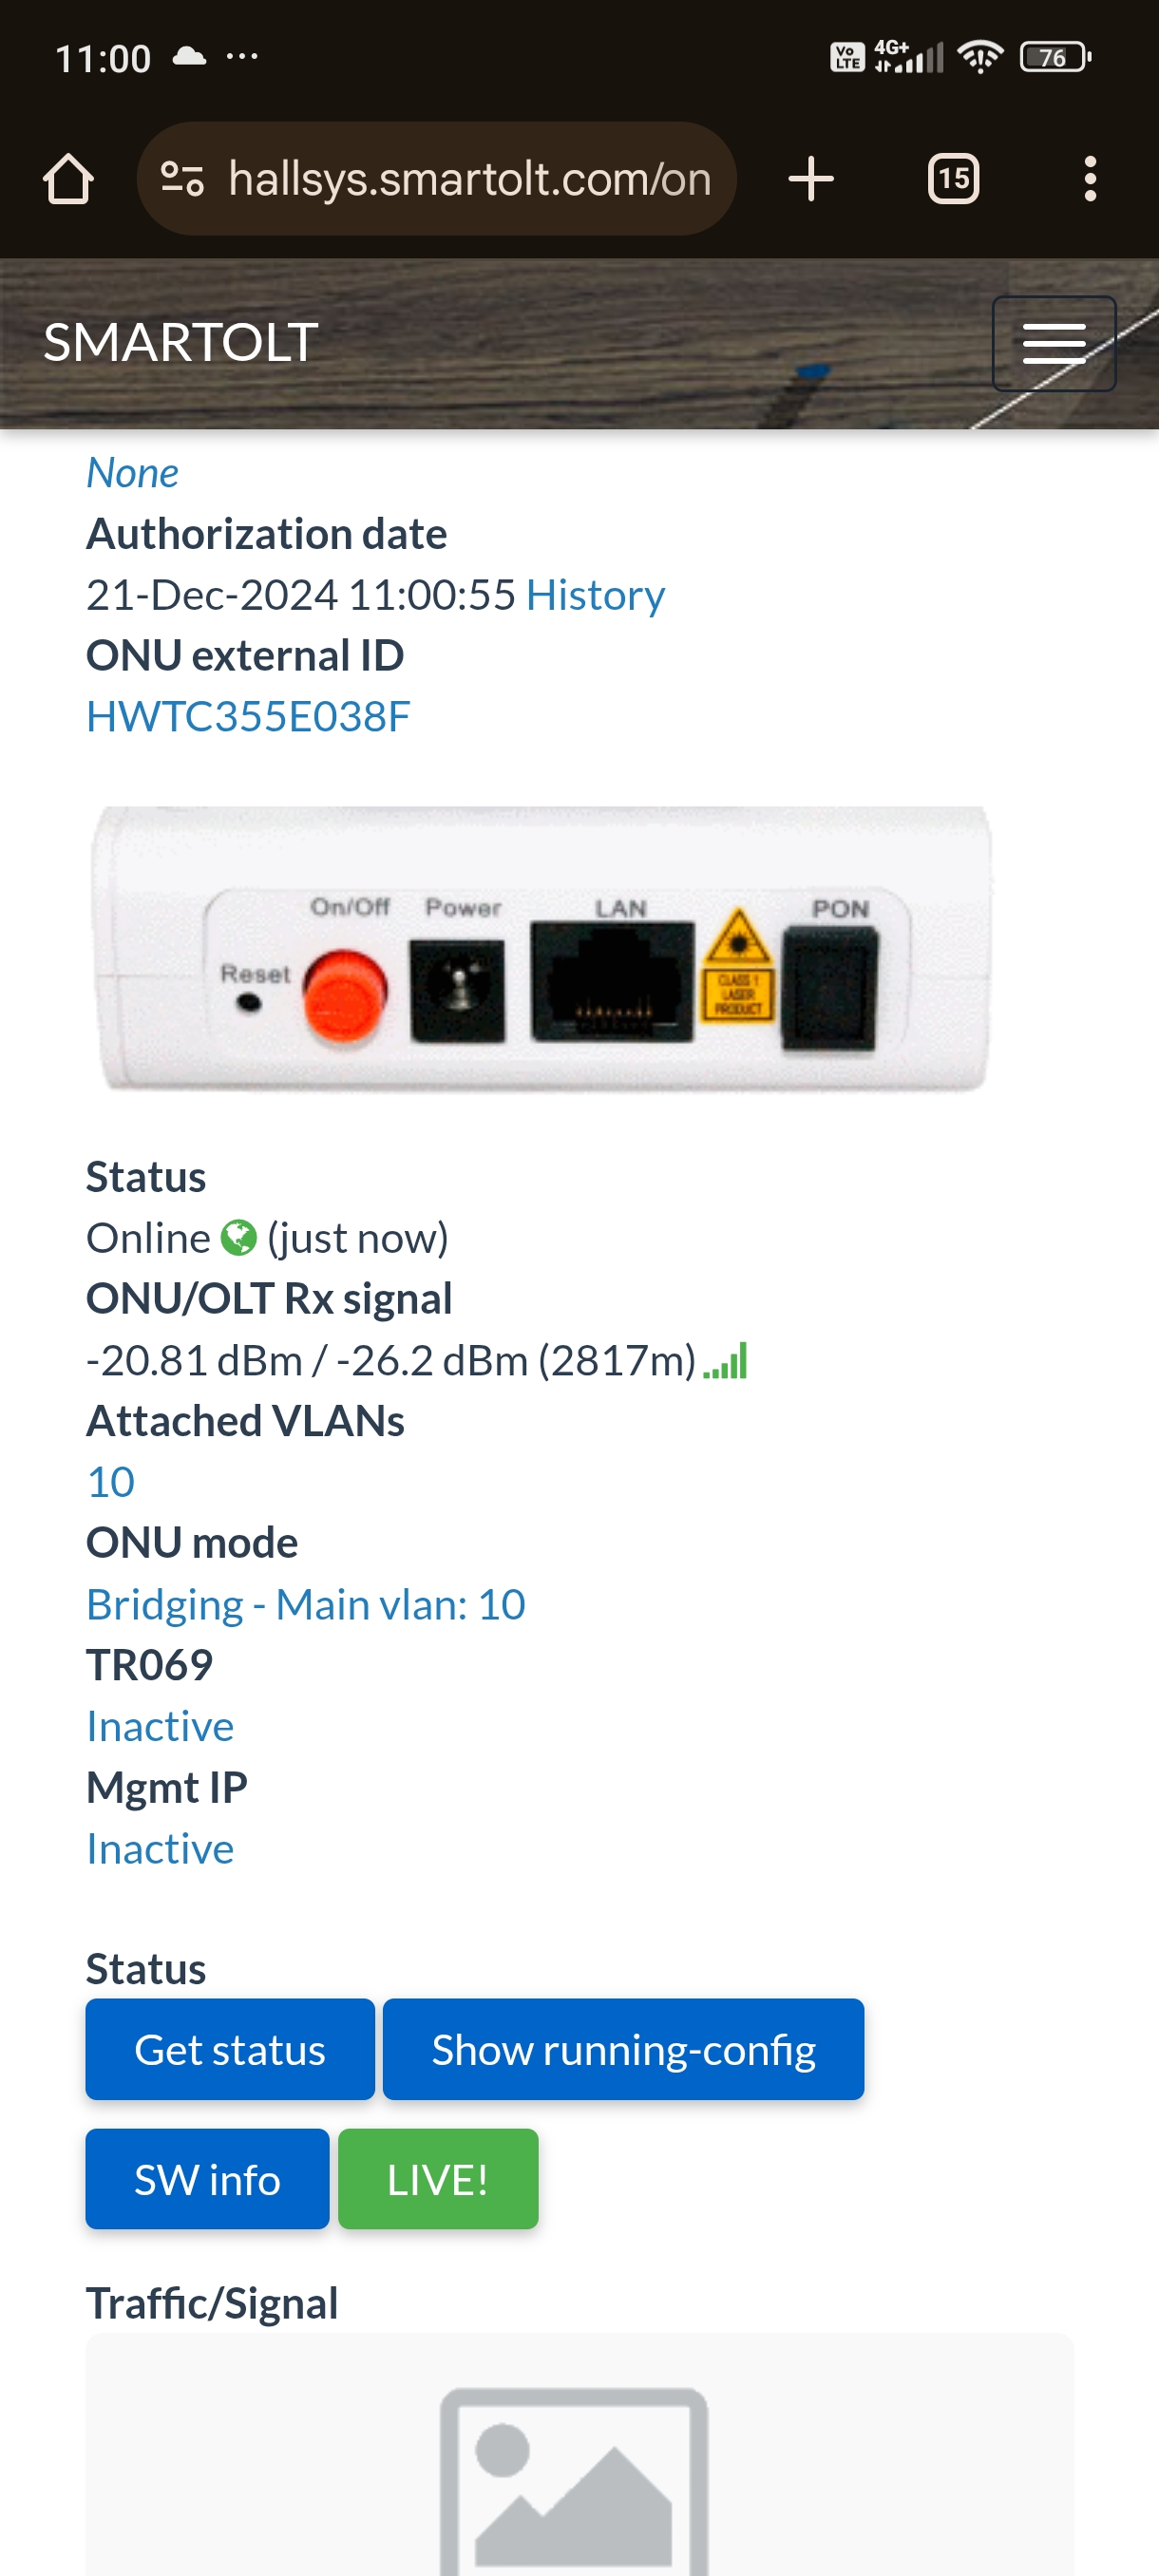Image resolution: width=1159 pixels, height=2576 pixels.
Task: Click the green online globe status icon
Action: point(238,1238)
